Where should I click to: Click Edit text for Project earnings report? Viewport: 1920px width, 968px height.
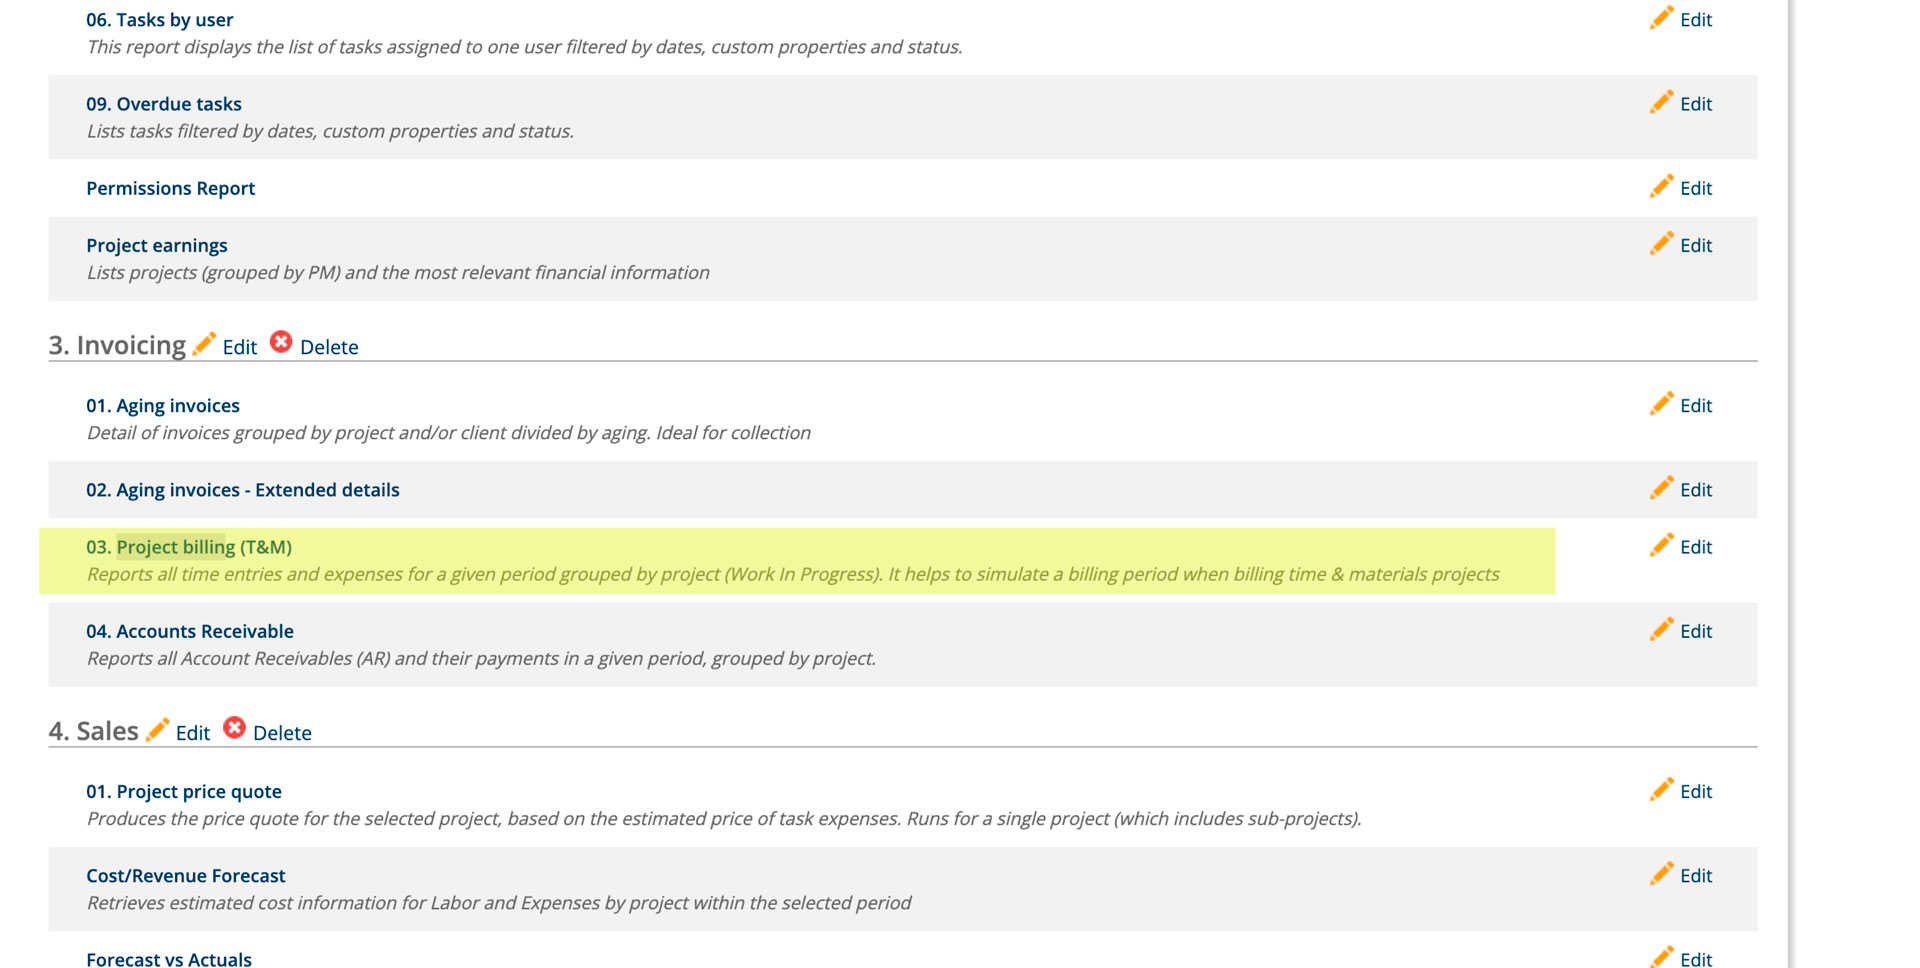1695,246
